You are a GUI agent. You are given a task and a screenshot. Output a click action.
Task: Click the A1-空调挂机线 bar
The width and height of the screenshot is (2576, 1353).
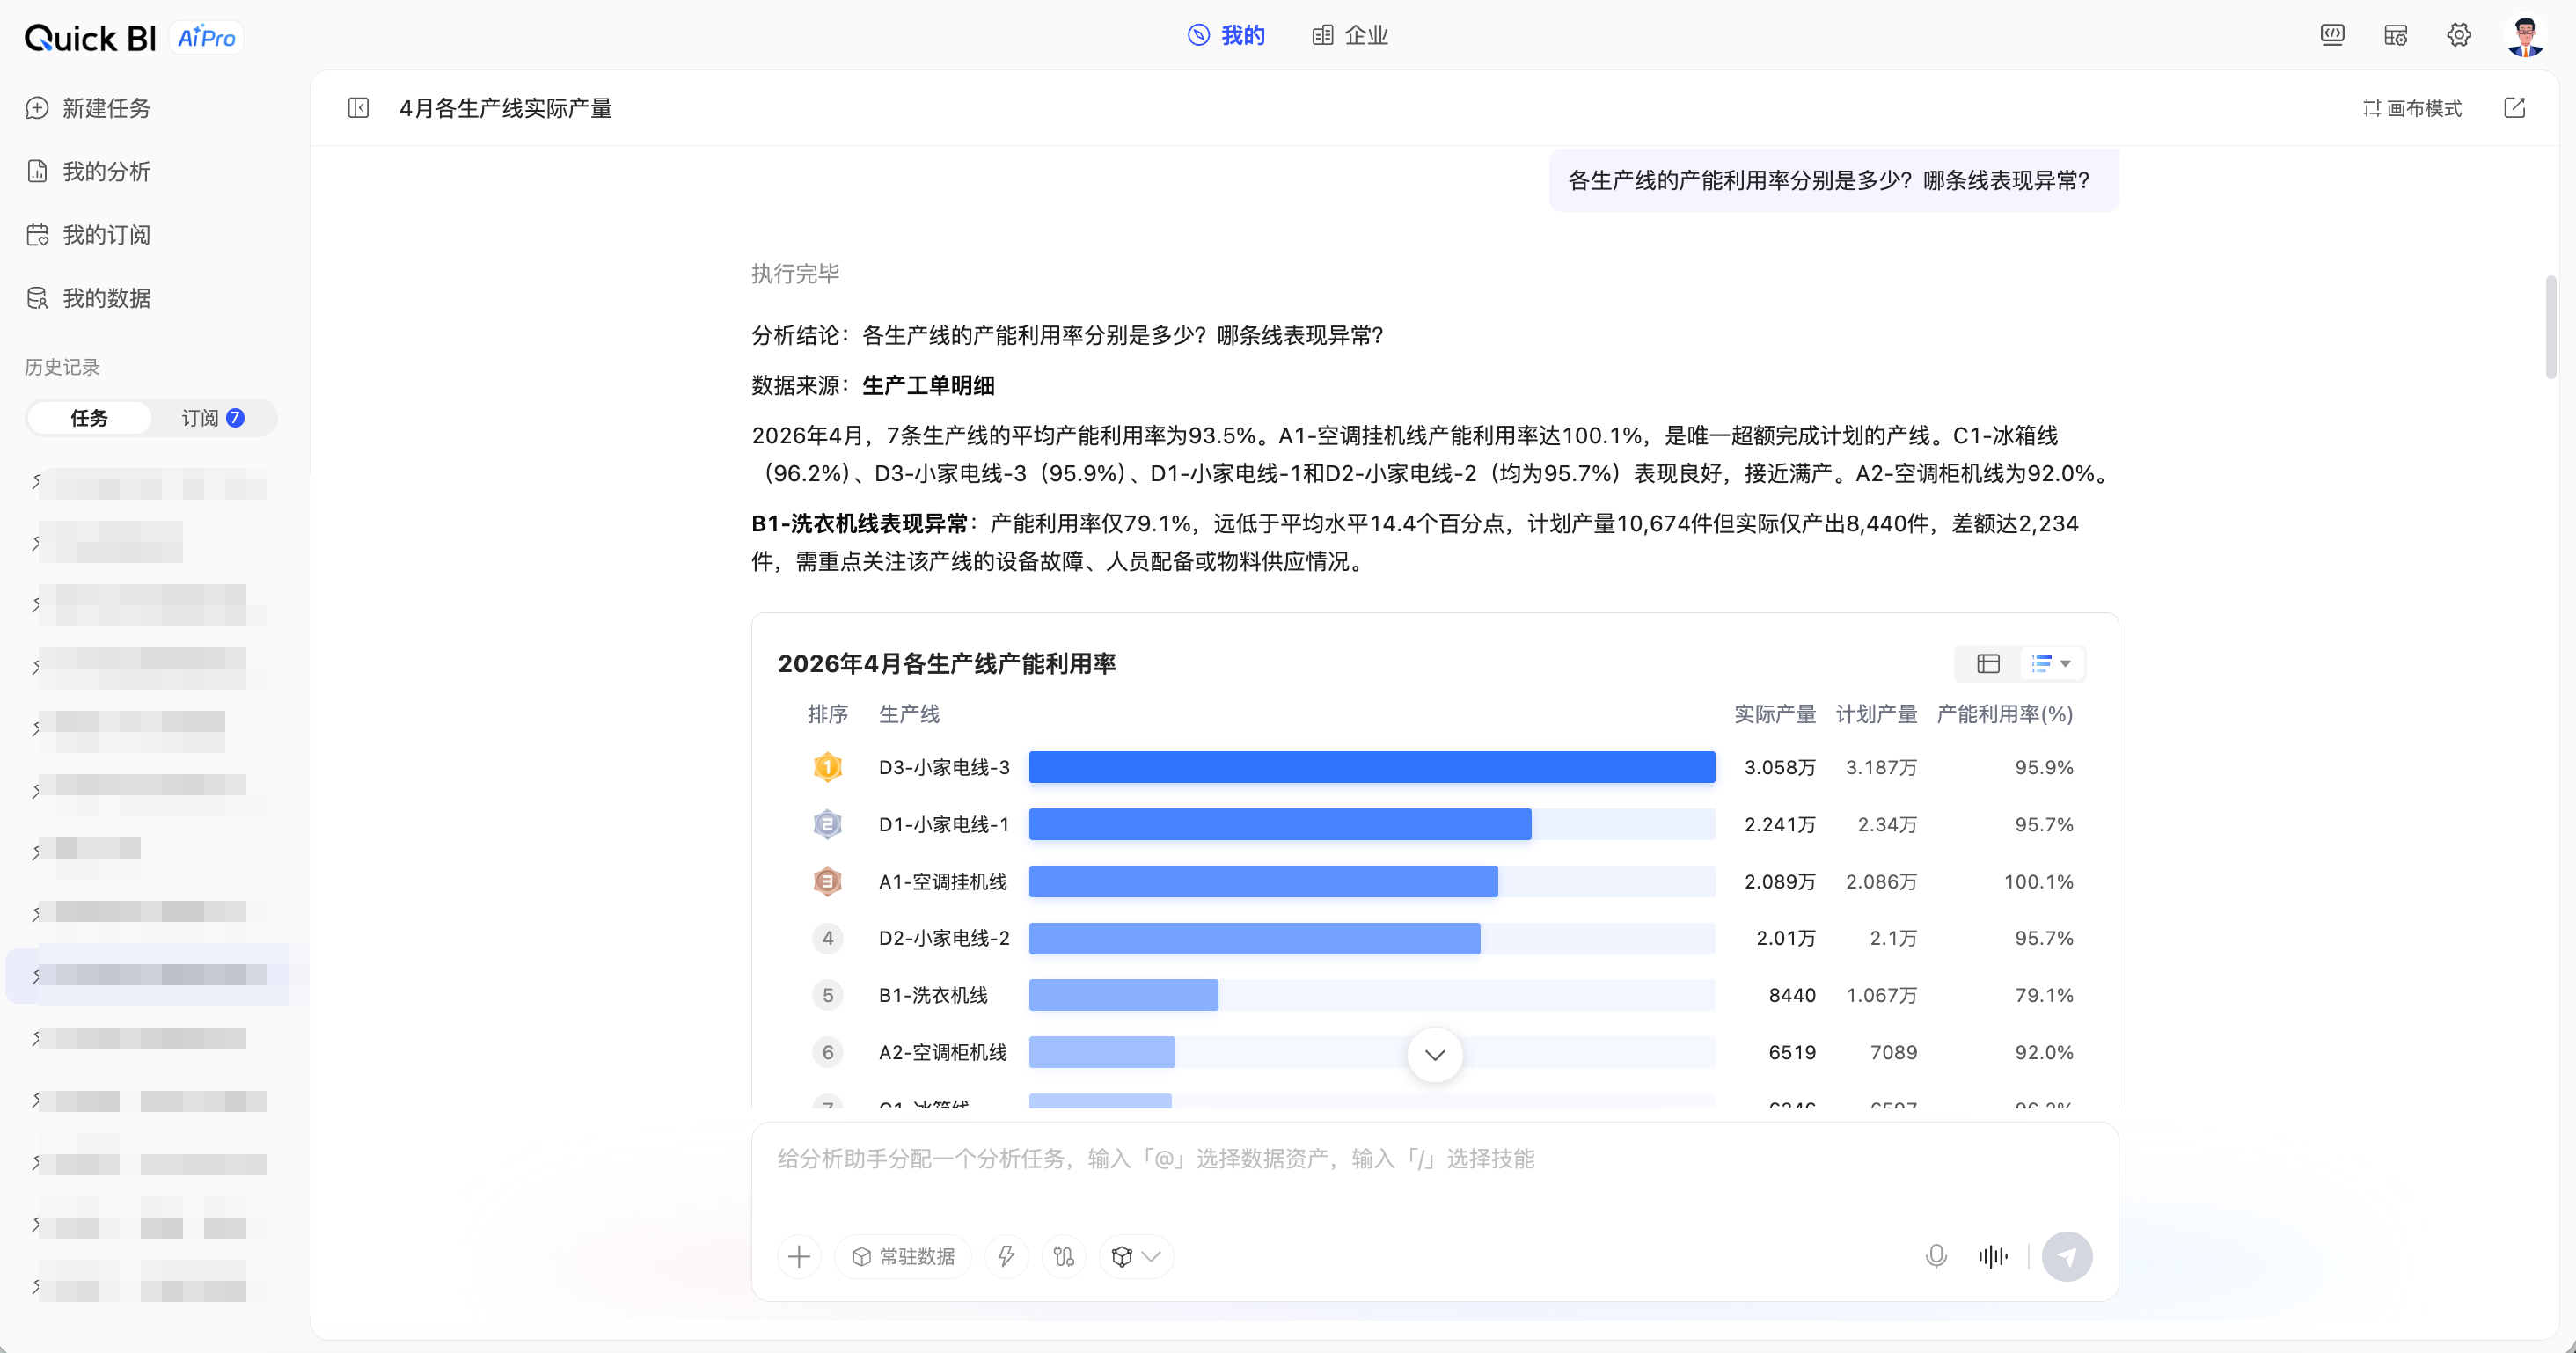1263,881
